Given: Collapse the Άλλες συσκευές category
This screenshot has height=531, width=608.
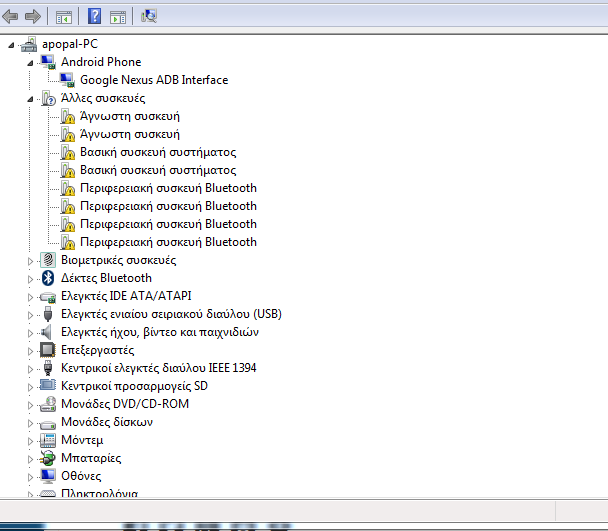Looking at the screenshot, I should tap(31, 98).
